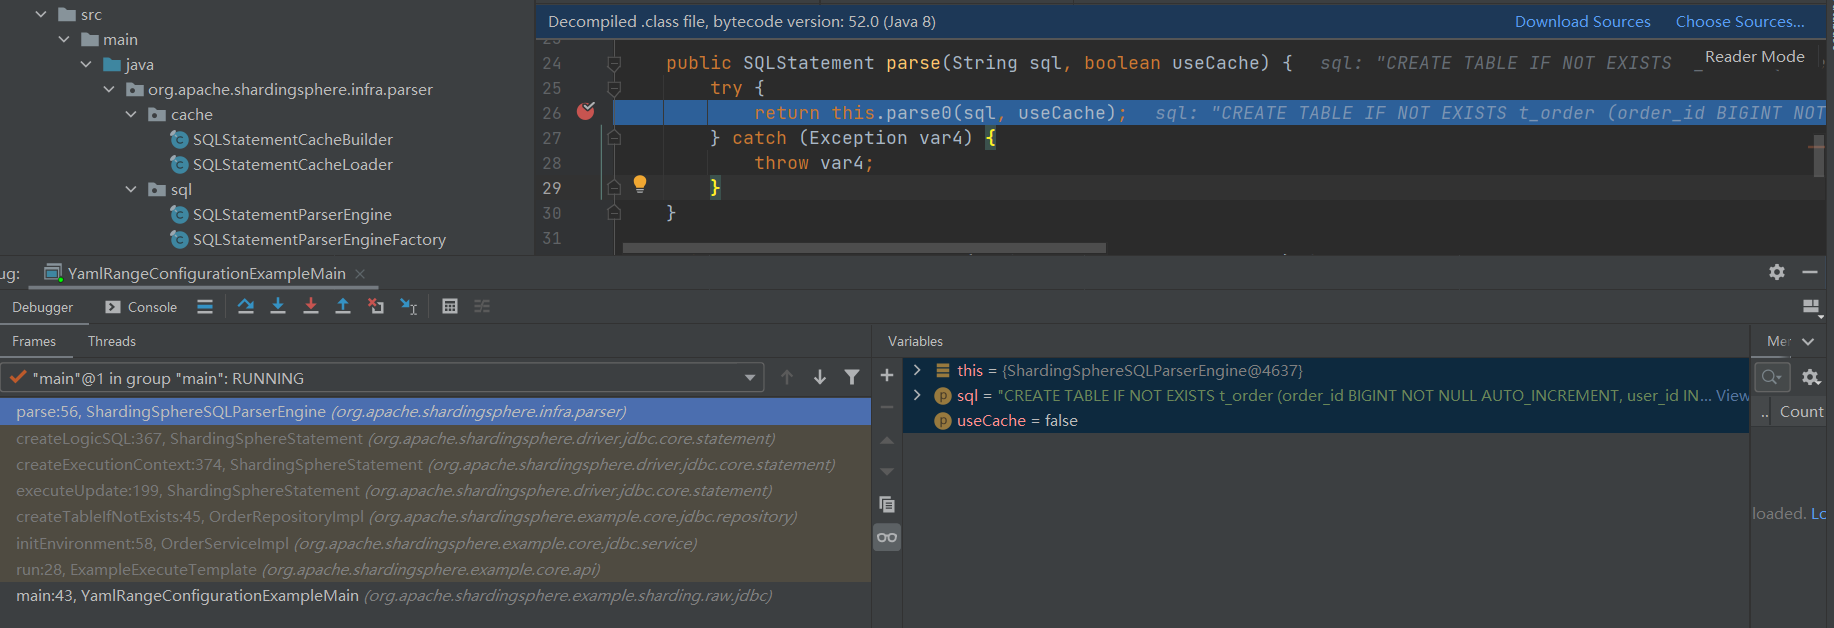
Task: Click the editor horizontal scrollbar
Action: [864, 247]
